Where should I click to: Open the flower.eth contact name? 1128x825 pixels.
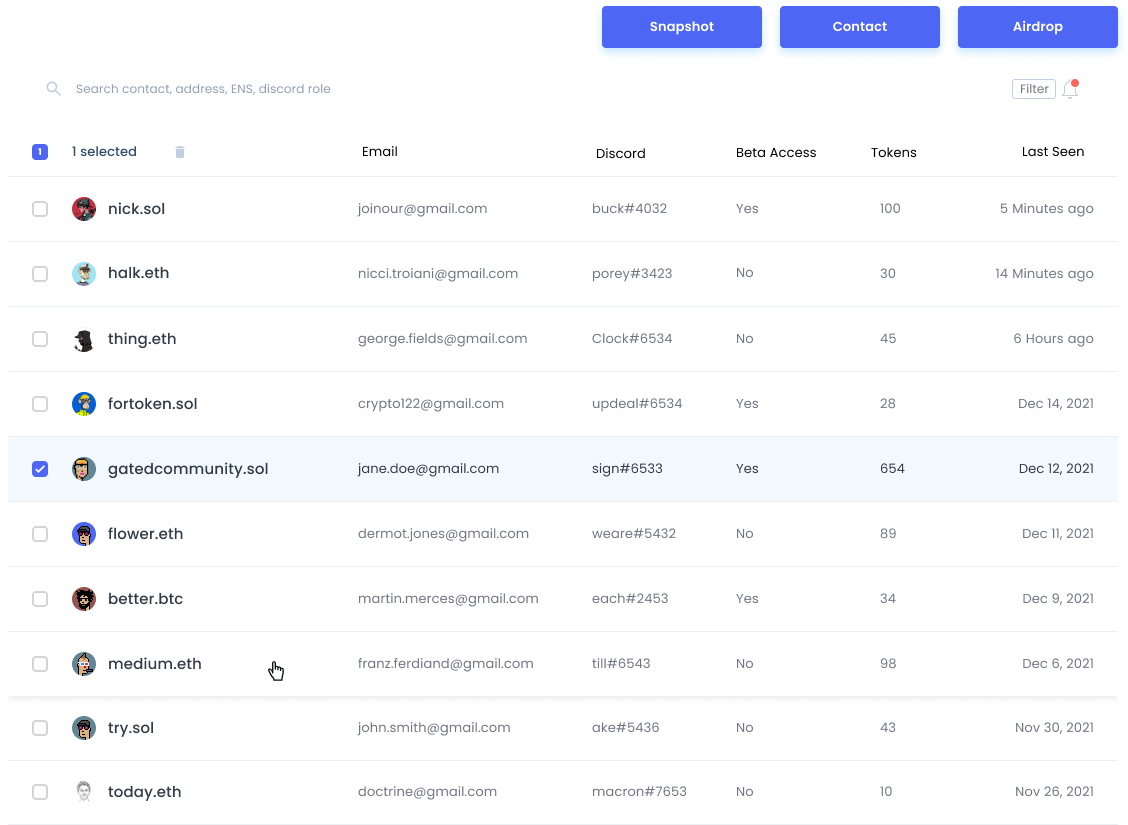[145, 534]
